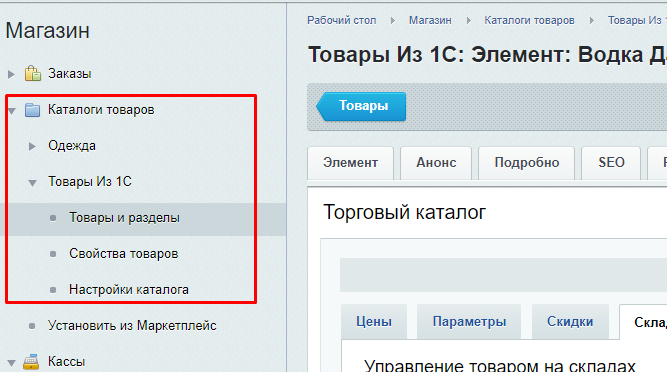Expand the Заказы tree node arrow
This screenshot has width=667, height=372.
tap(11, 74)
